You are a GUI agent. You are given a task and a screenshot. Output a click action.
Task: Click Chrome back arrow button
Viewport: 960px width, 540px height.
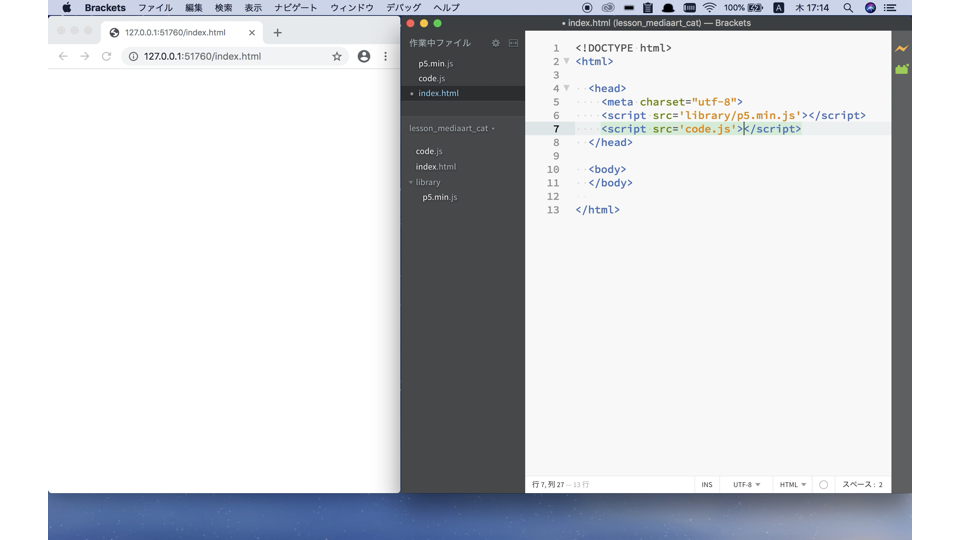(63, 56)
